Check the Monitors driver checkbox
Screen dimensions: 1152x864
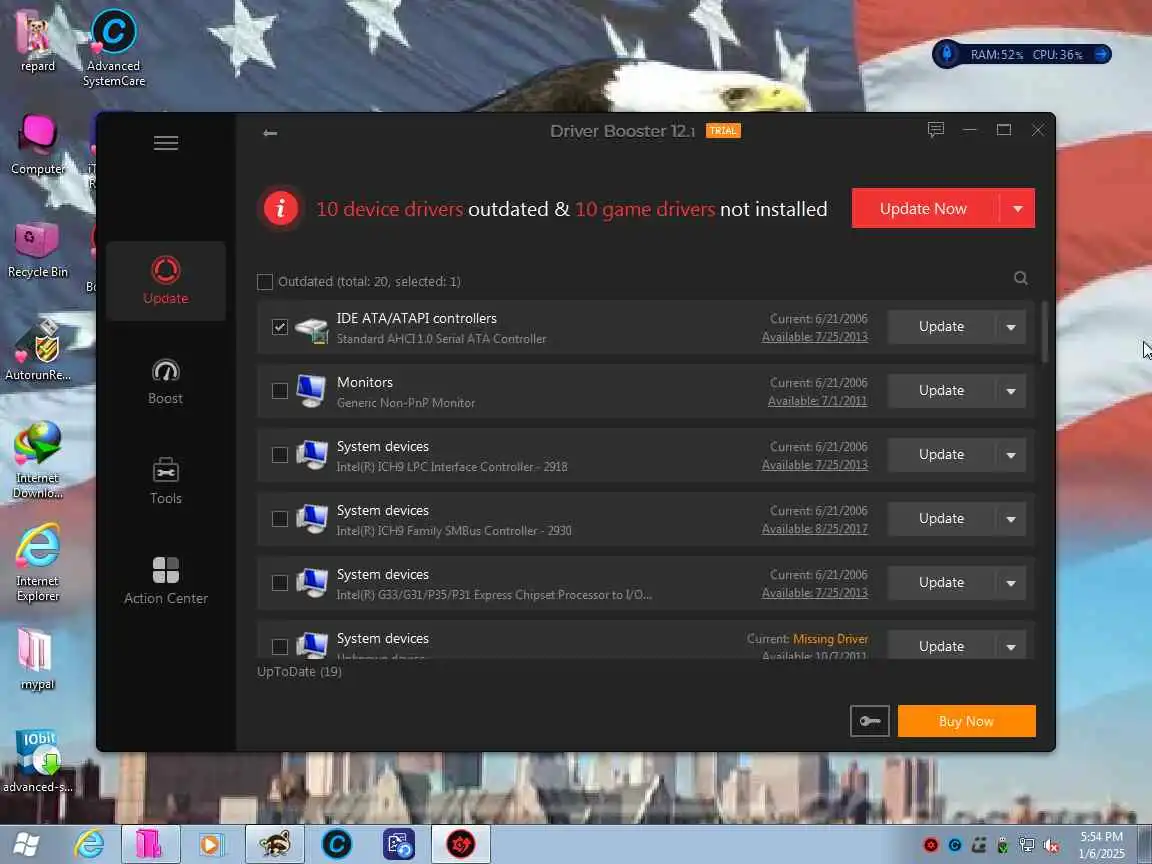point(279,391)
